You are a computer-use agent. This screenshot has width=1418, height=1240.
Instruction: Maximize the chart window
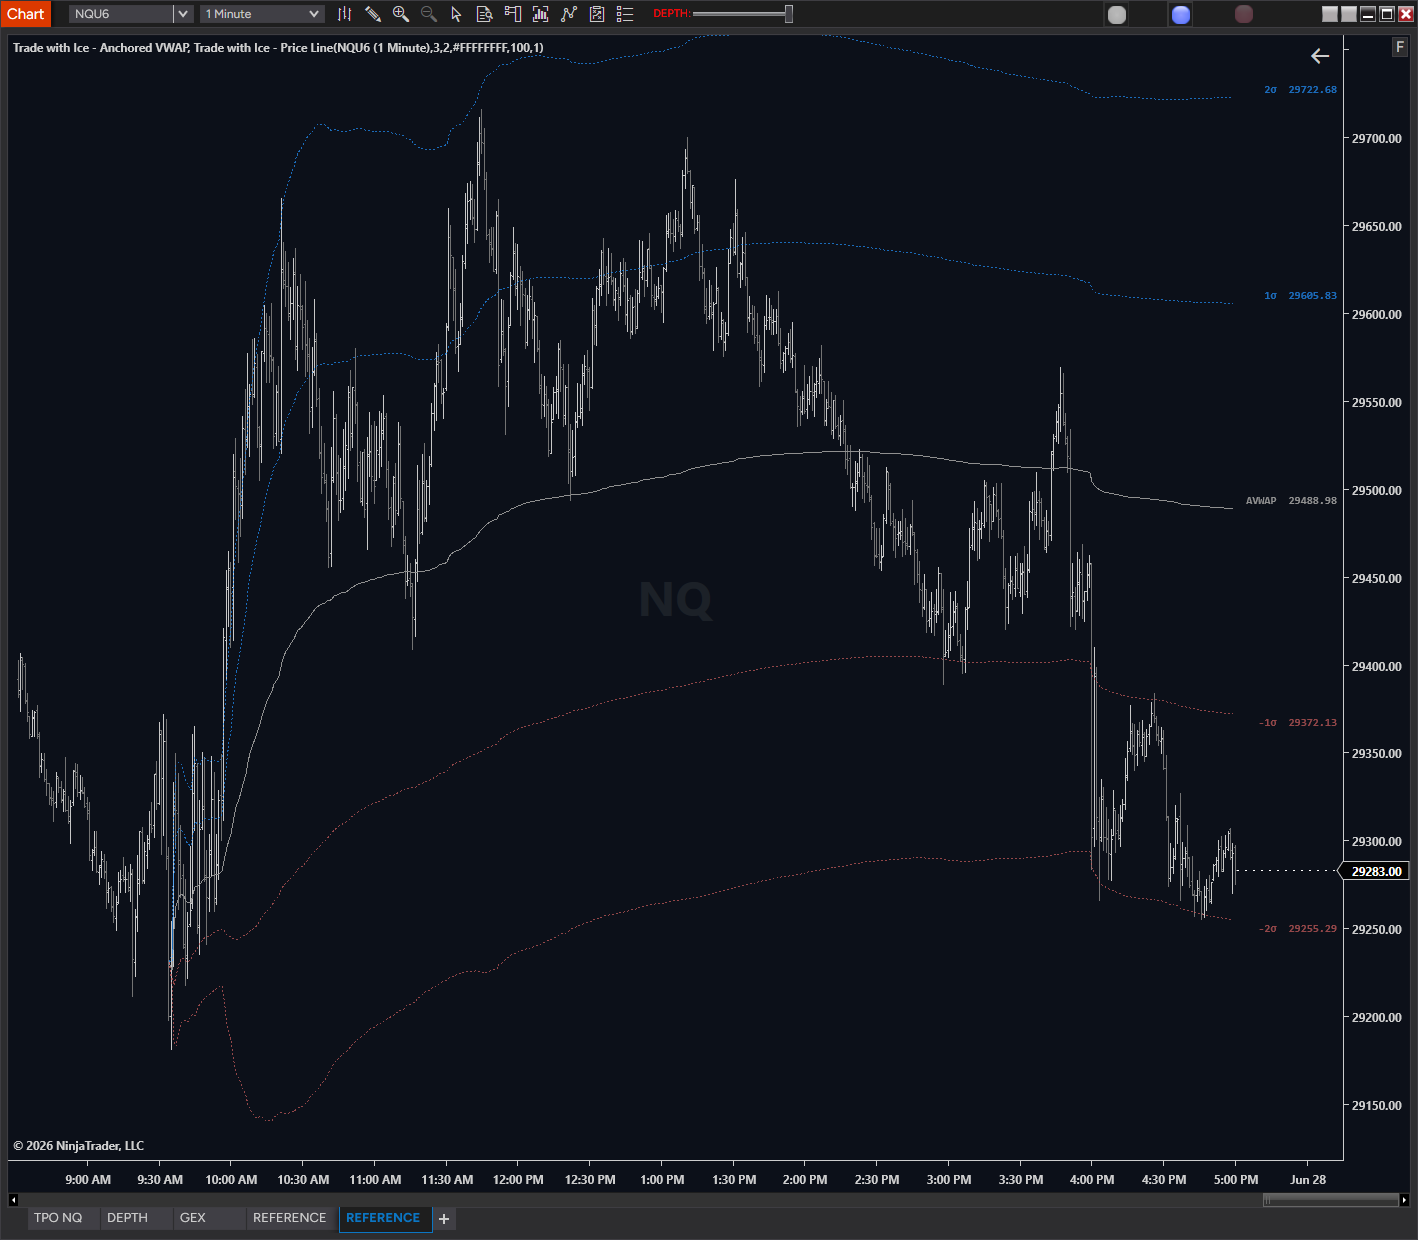click(1387, 14)
